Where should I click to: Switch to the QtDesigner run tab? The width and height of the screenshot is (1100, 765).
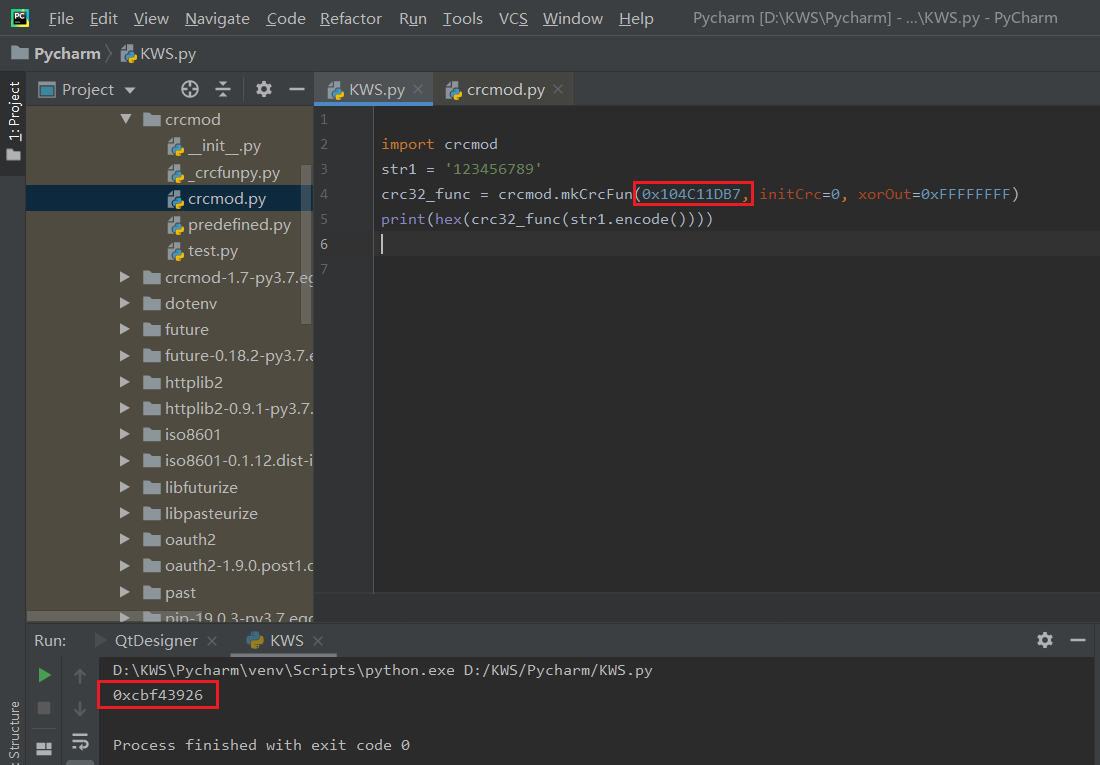coord(156,641)
